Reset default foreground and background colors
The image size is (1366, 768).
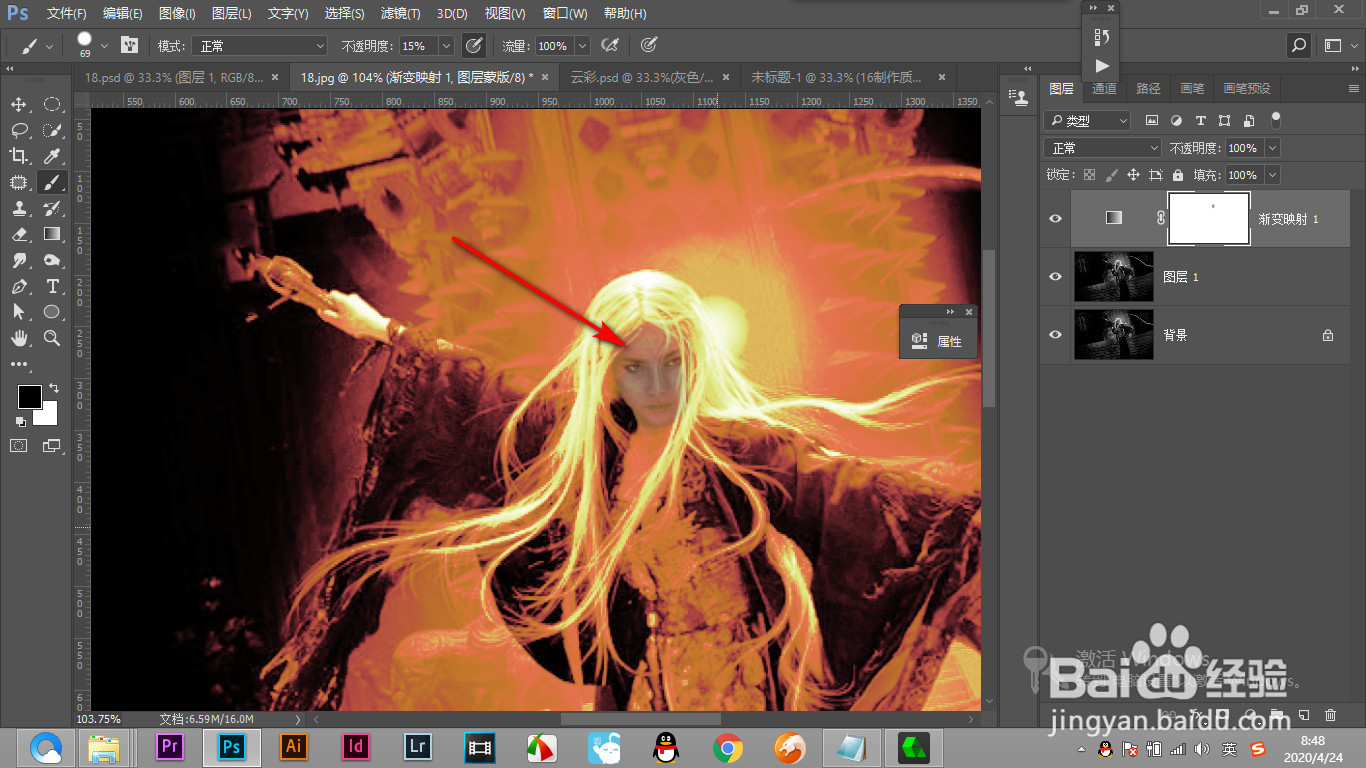tap(21, 421)
